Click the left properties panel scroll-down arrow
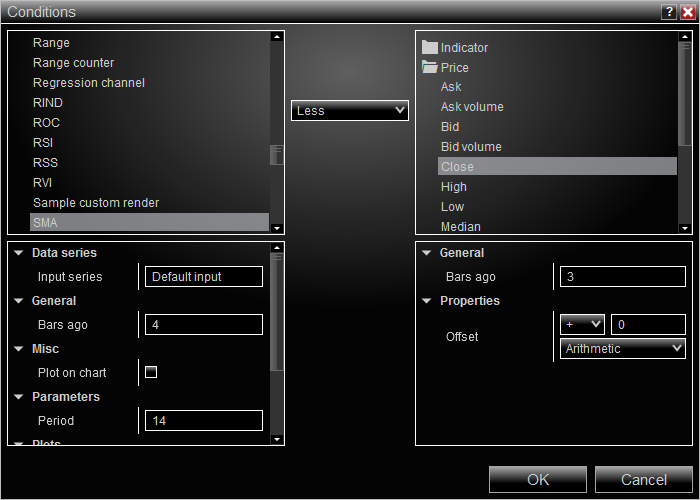This screenshot has width=700, height=500. pyautogui.click(x=277, y=439)
